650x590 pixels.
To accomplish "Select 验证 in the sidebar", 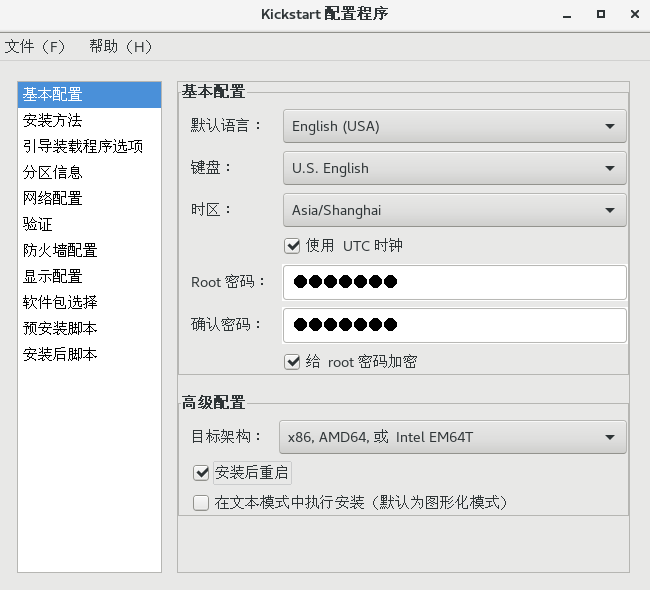I will [x=90, y=224].
